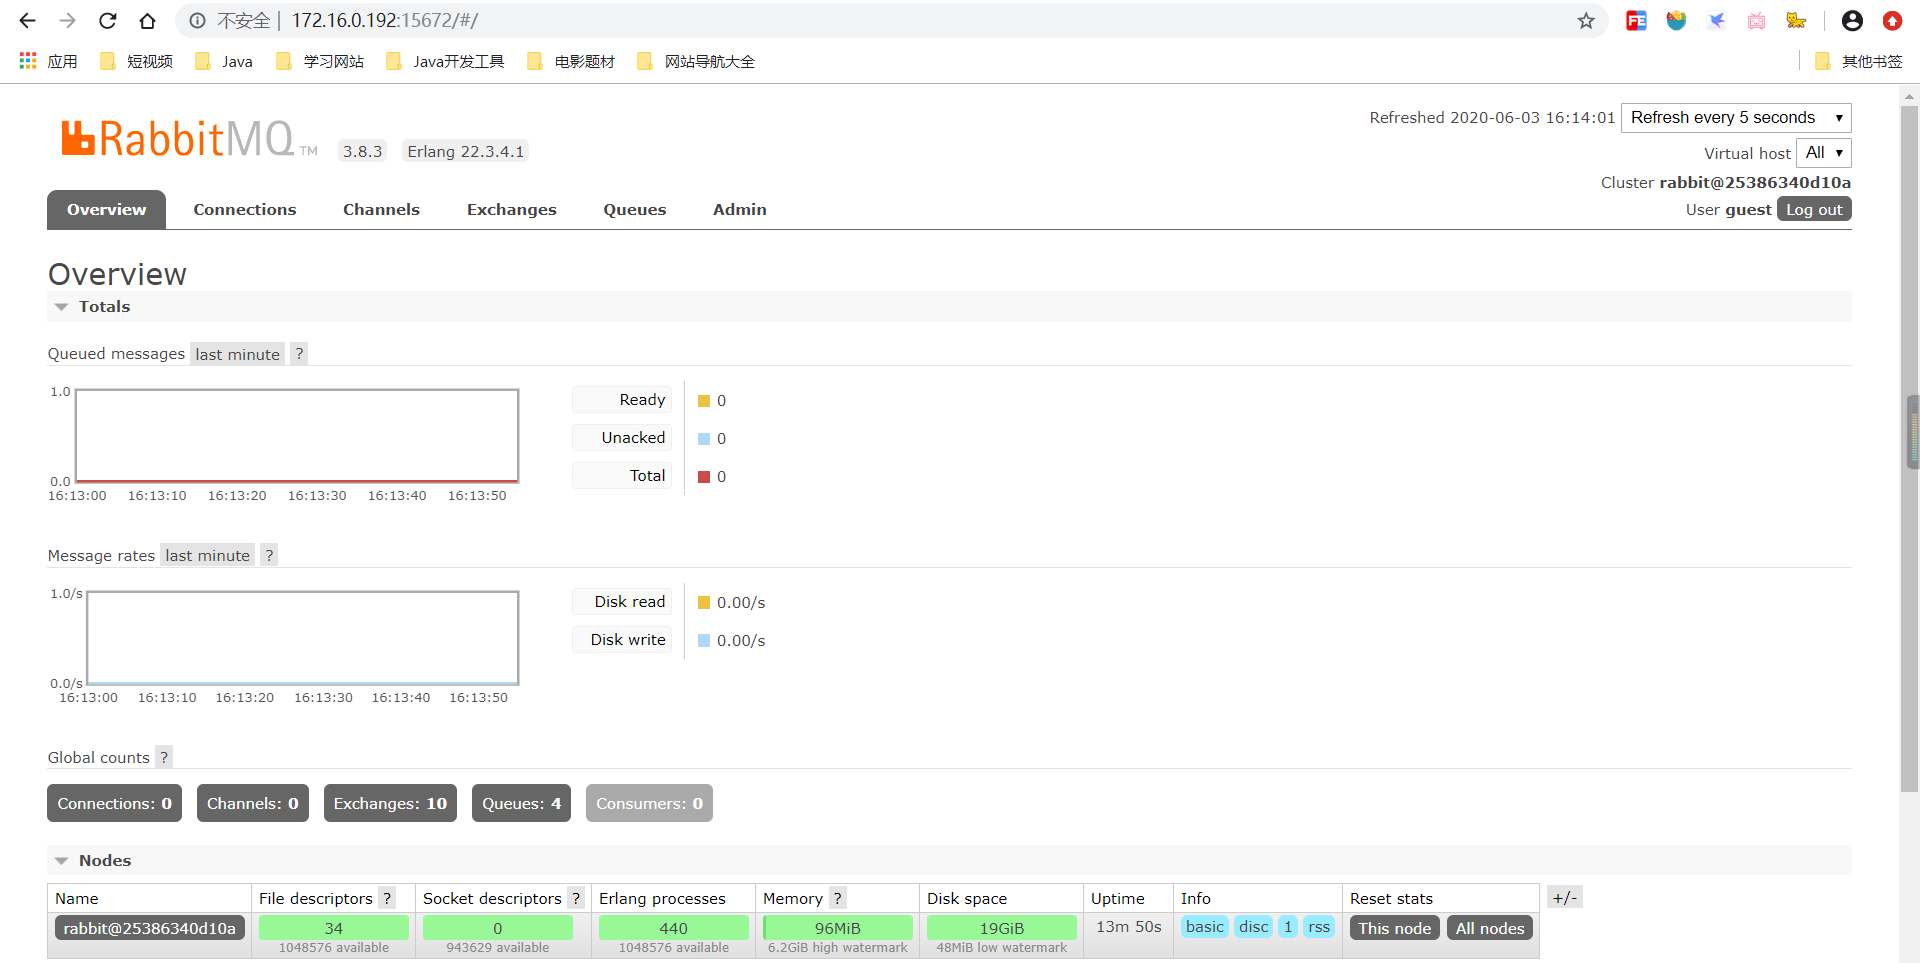Click the blue Unacked legend swatch
Screen dimensions: 1920x963
(704, 439)
